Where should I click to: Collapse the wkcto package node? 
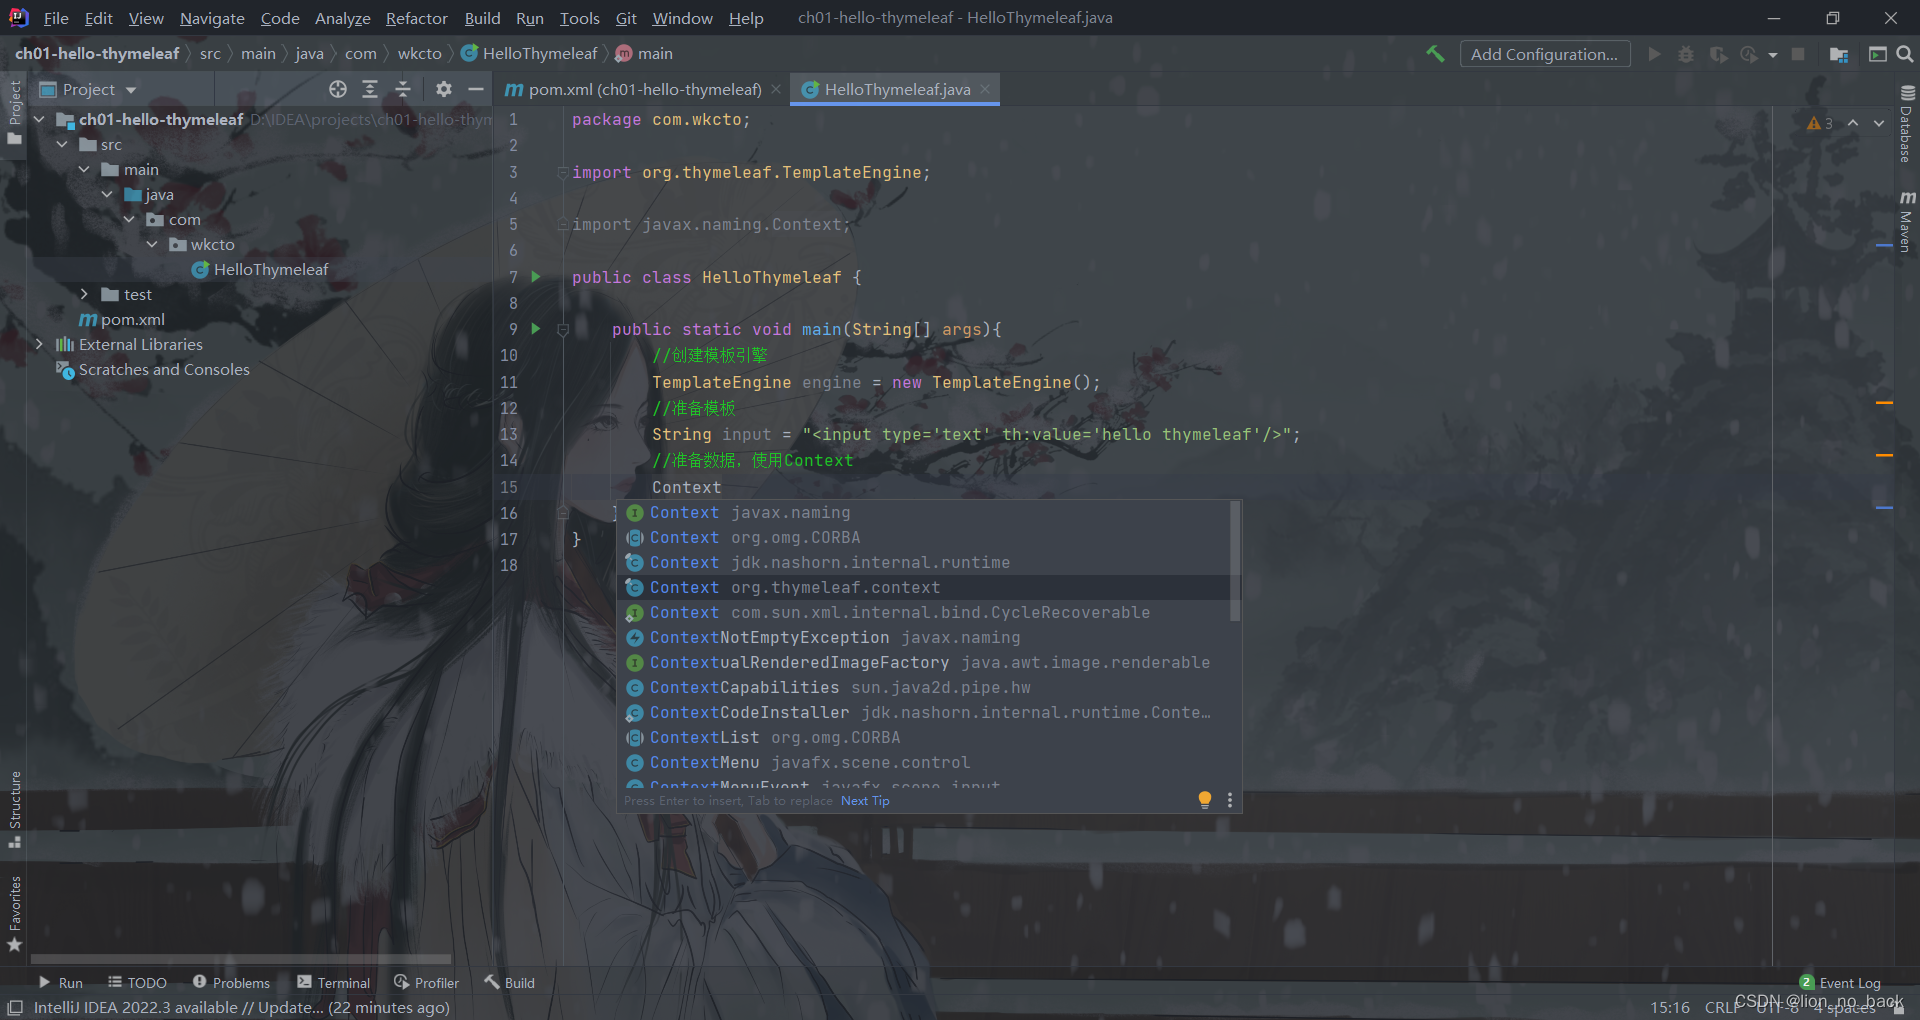point(152,244)
